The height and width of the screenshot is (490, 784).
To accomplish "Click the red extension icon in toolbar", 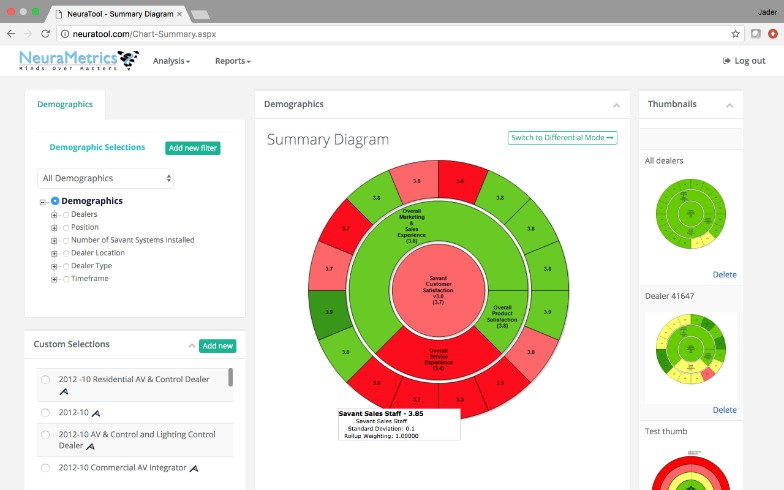I will click(773, 34).
